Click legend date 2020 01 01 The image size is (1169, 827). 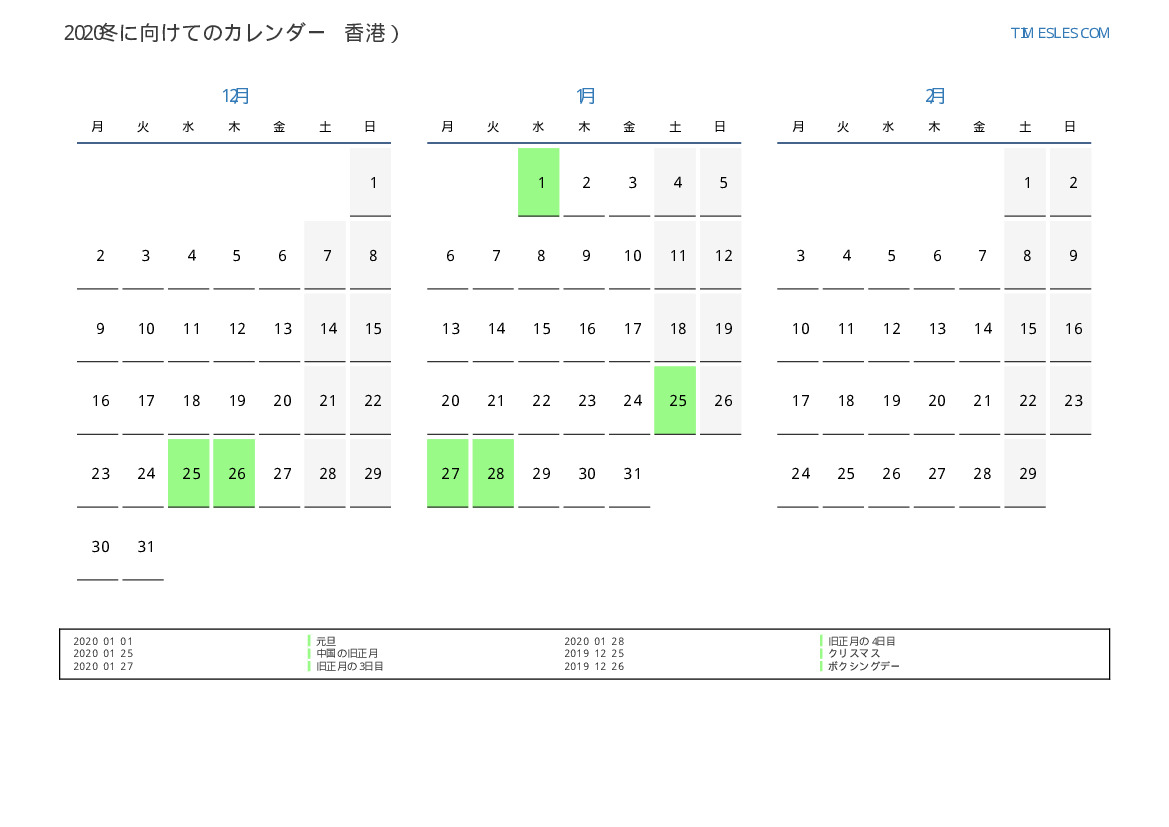pos(103,641)
